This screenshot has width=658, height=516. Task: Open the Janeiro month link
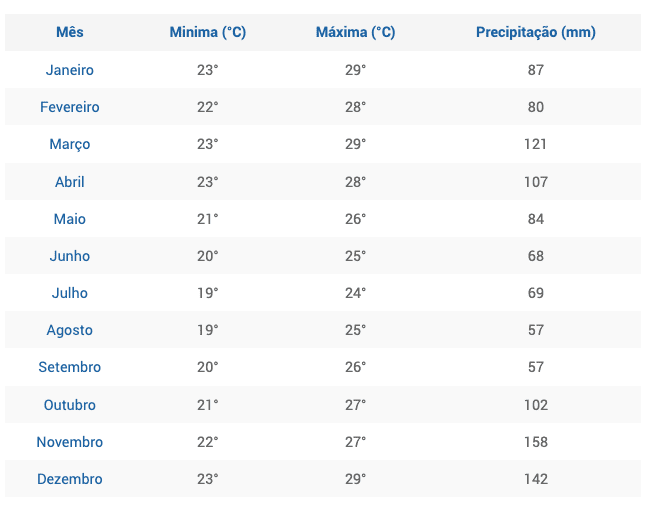click(70, 70)
